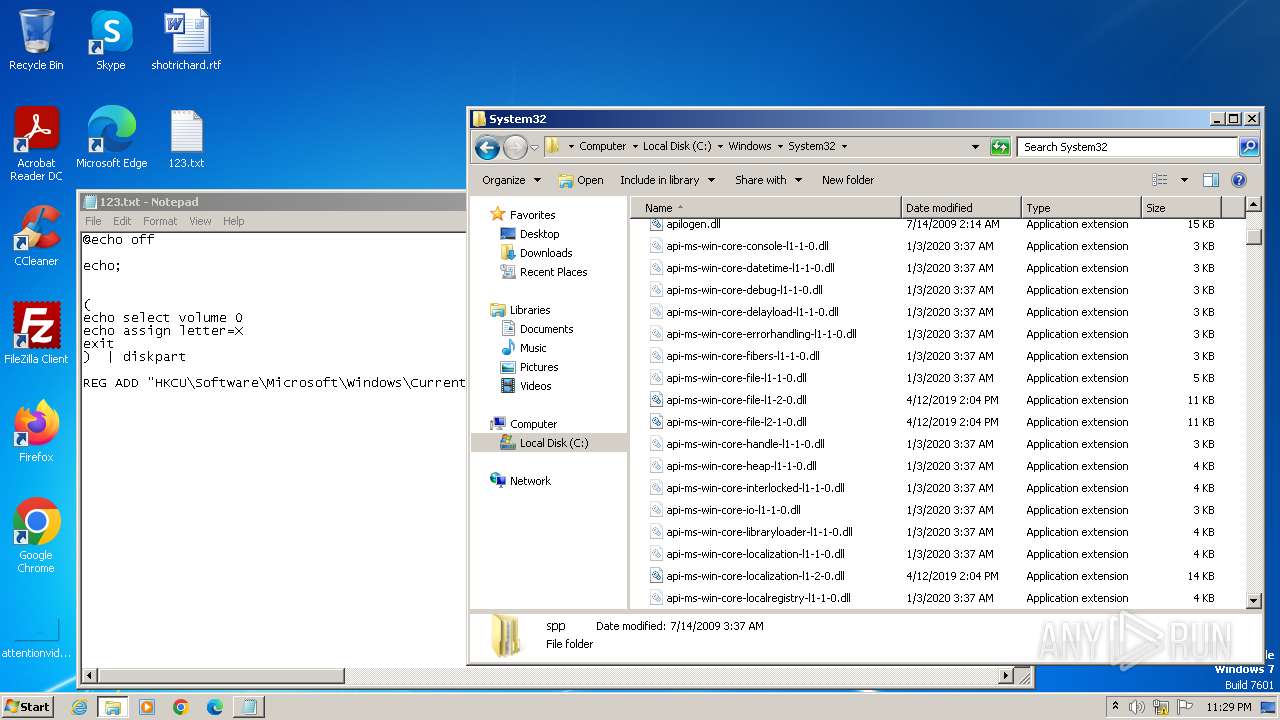Select the shotrichard.rtf desktop file
Viewport: 1280px width, 720px height.
[x=186, y=40]
